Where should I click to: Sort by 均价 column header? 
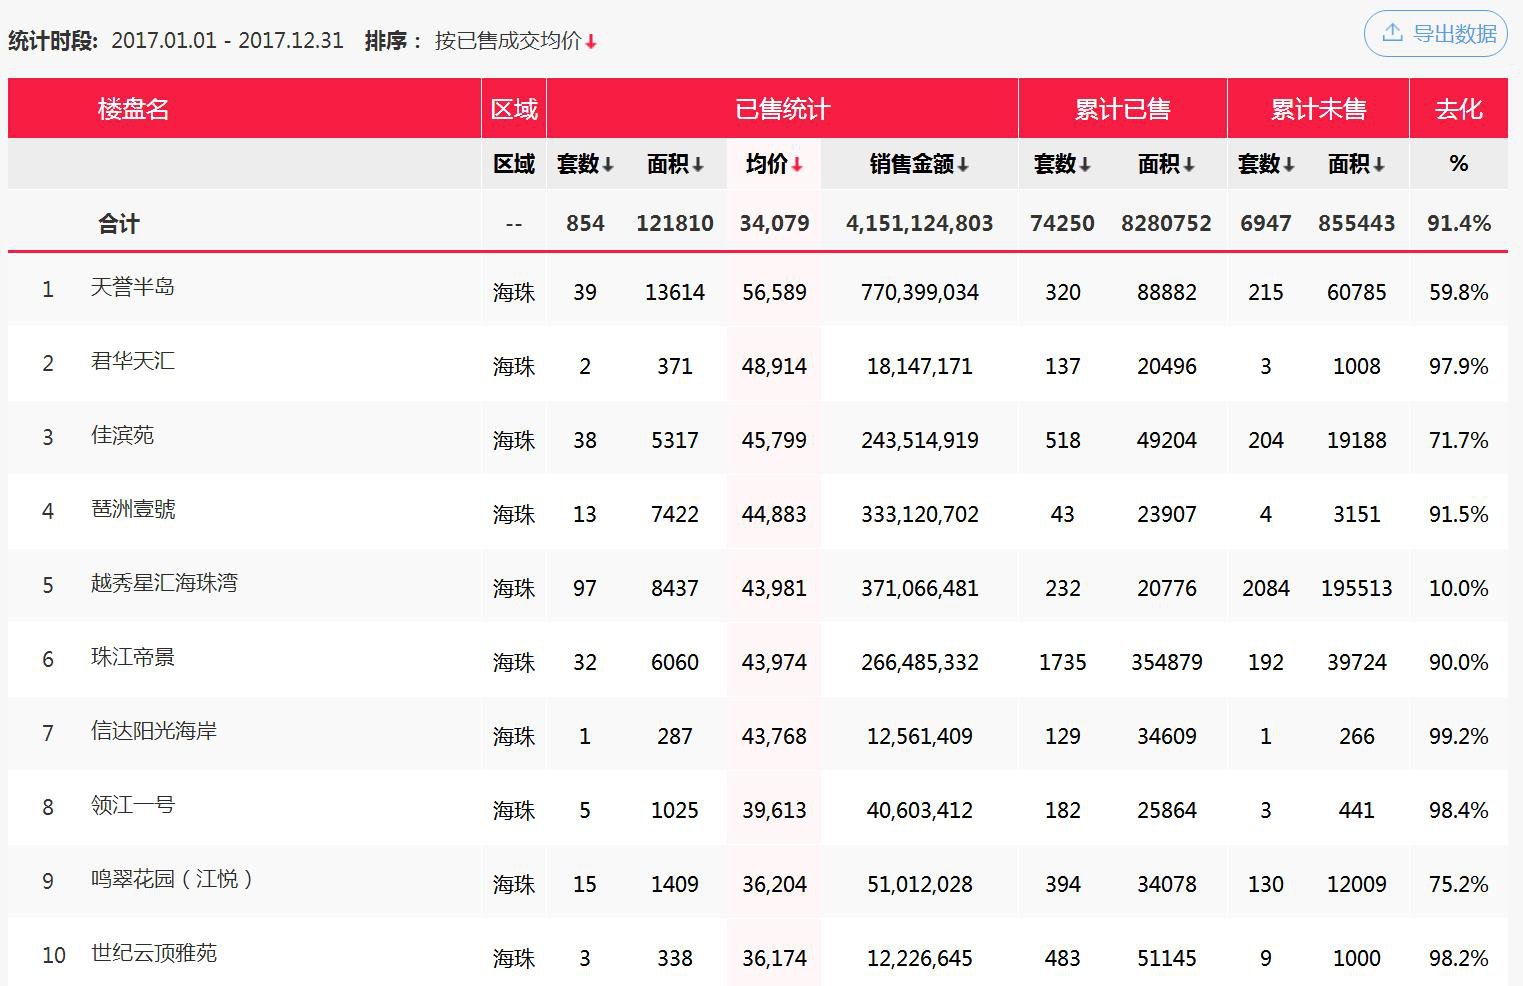pos(774,164)
